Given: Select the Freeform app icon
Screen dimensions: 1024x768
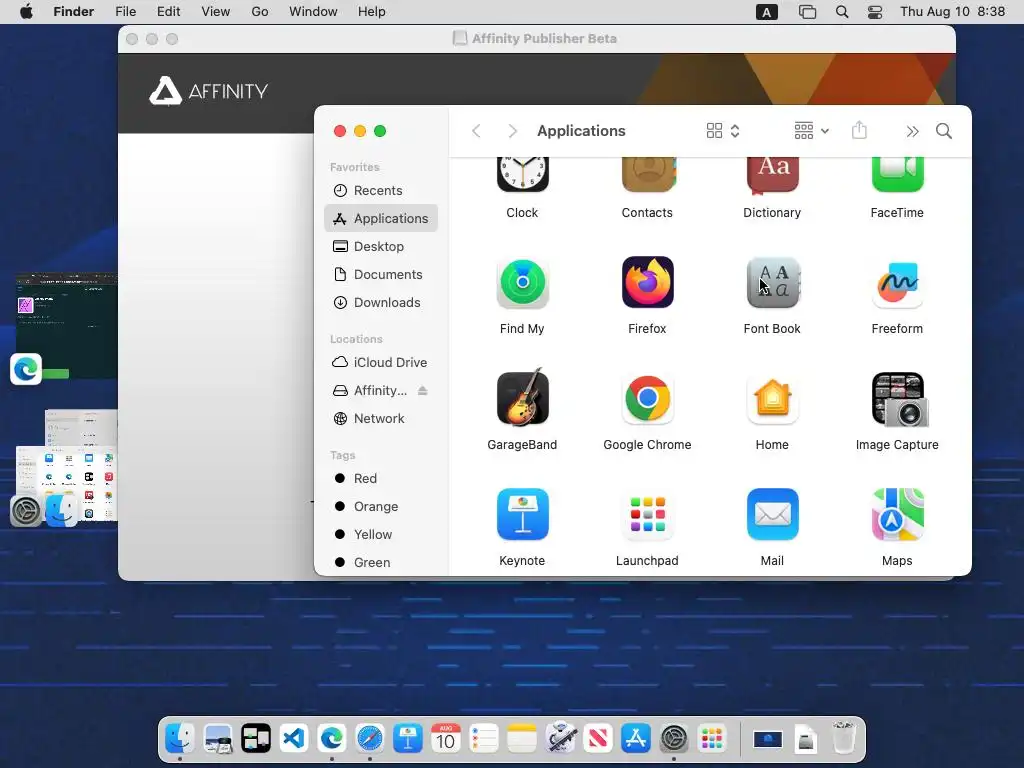Looking at the screenshot, I should pyautogui.click(x=897, y=284).
